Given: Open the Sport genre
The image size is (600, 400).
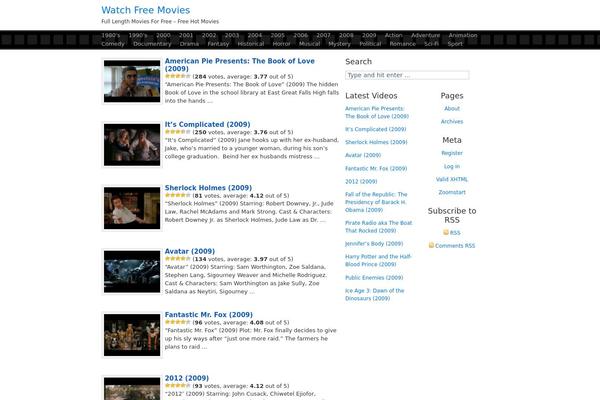Looking at the screenshot, I should (x=455, y=44).
